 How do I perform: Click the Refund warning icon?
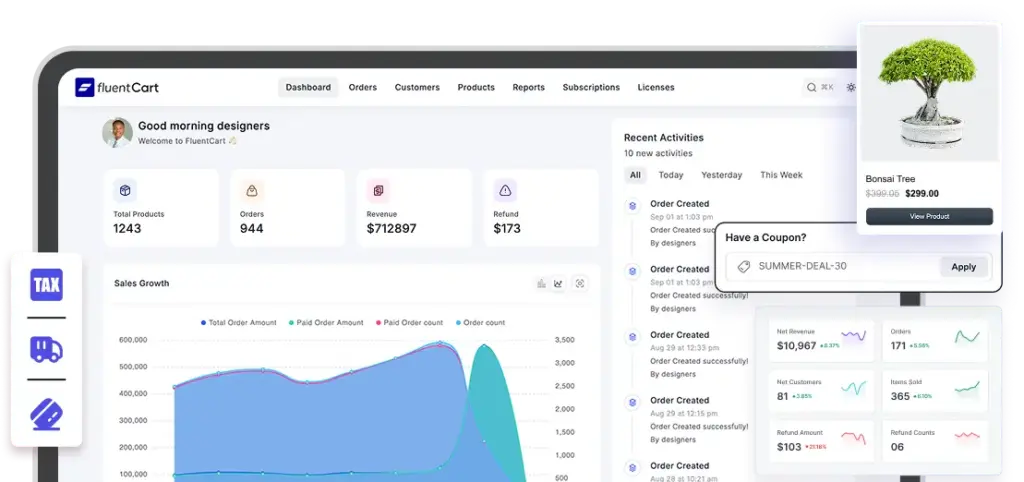[x=505, y=191]
